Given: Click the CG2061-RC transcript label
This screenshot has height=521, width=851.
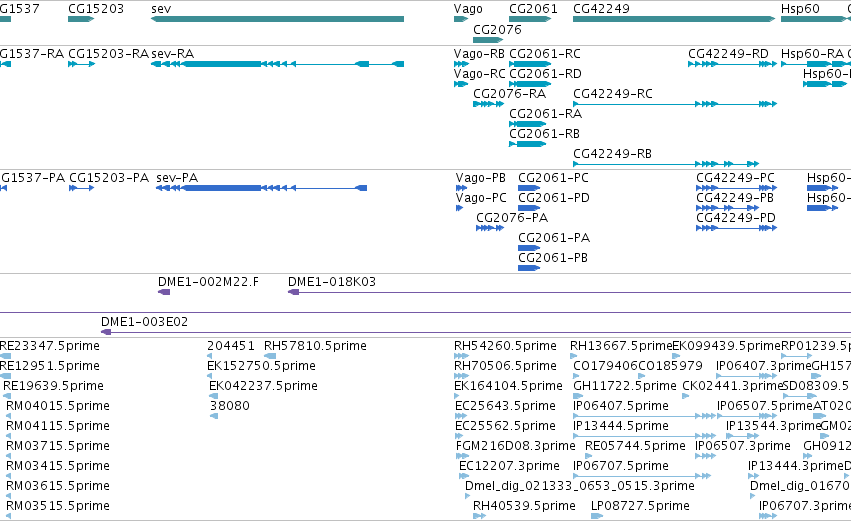Looking at the screenshot, I should click(545, 54).
